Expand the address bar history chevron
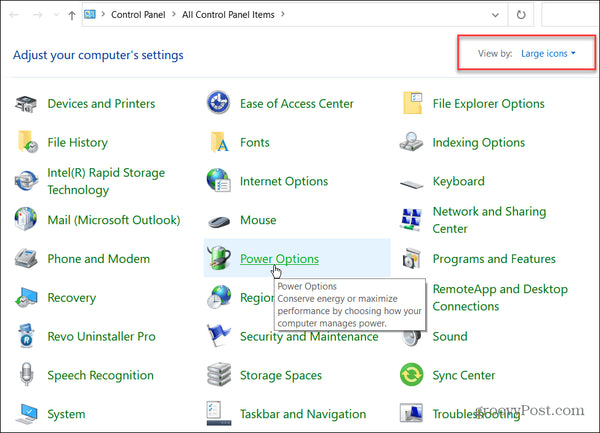 [x=495, y=15]
